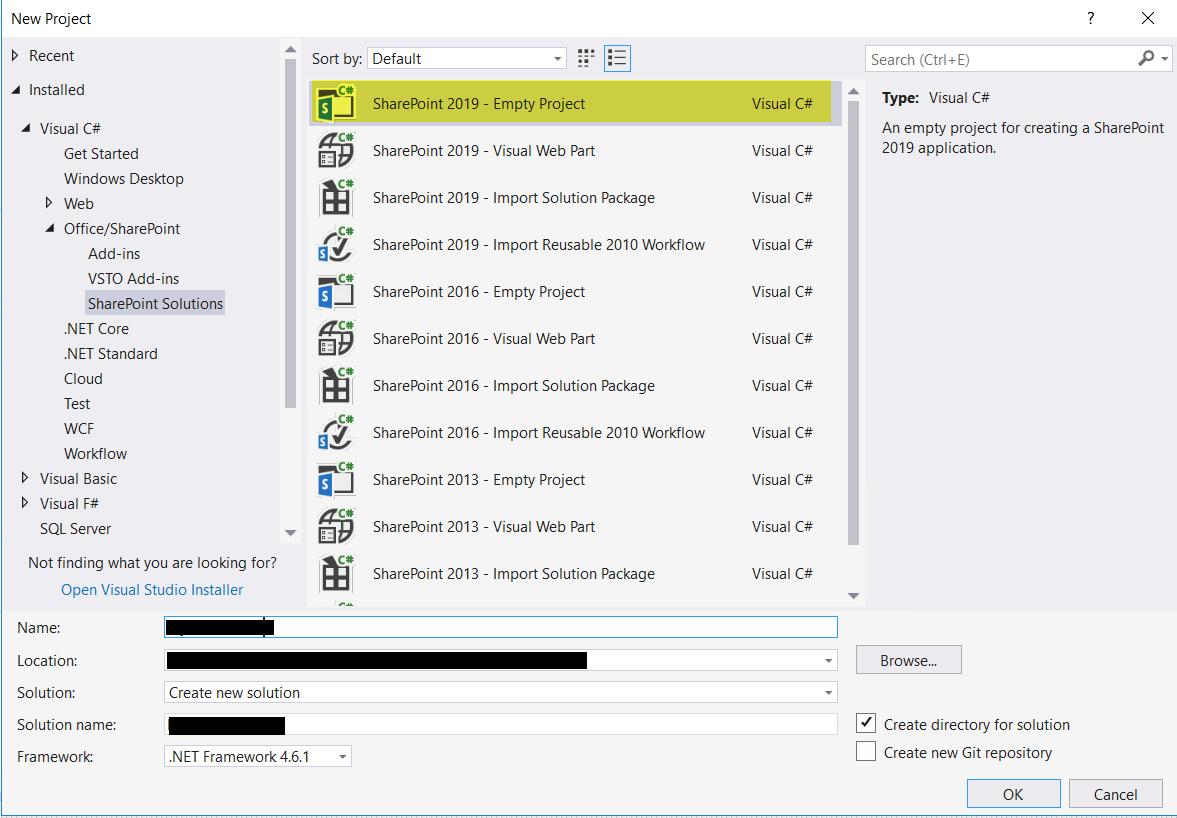Select SharePoint Solutions category
The image size is (1177, 818).
pyautogui.click(x=155, y=303)
